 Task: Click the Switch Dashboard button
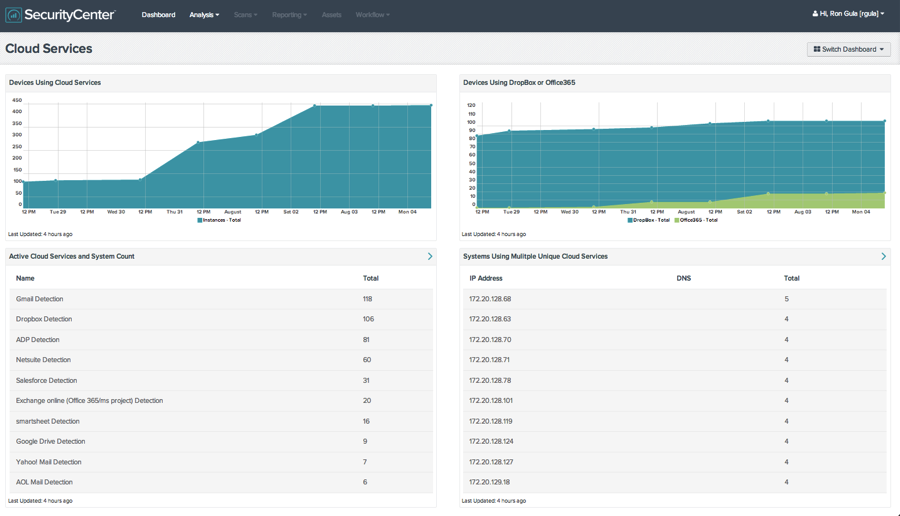(x=849, y=49)
